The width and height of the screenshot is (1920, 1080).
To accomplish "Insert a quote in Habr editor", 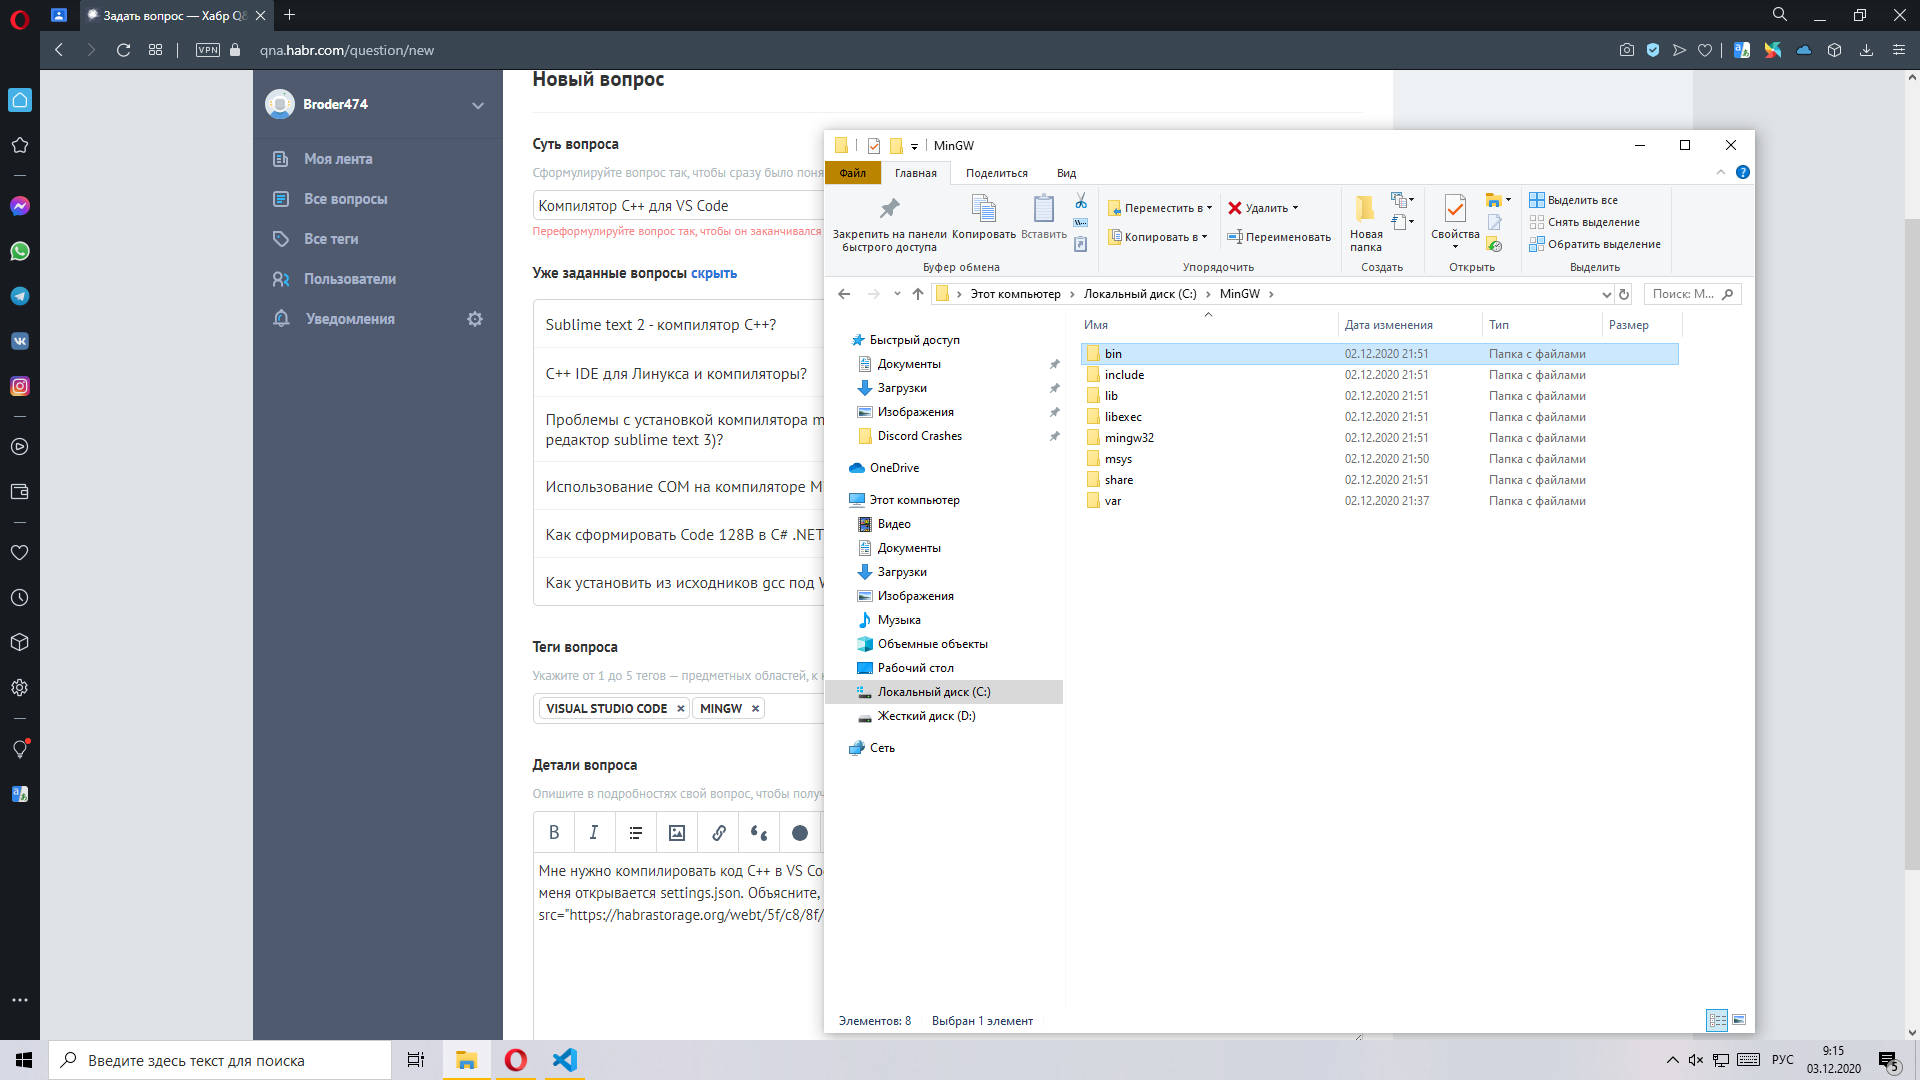I will click(x=759, y=833).
